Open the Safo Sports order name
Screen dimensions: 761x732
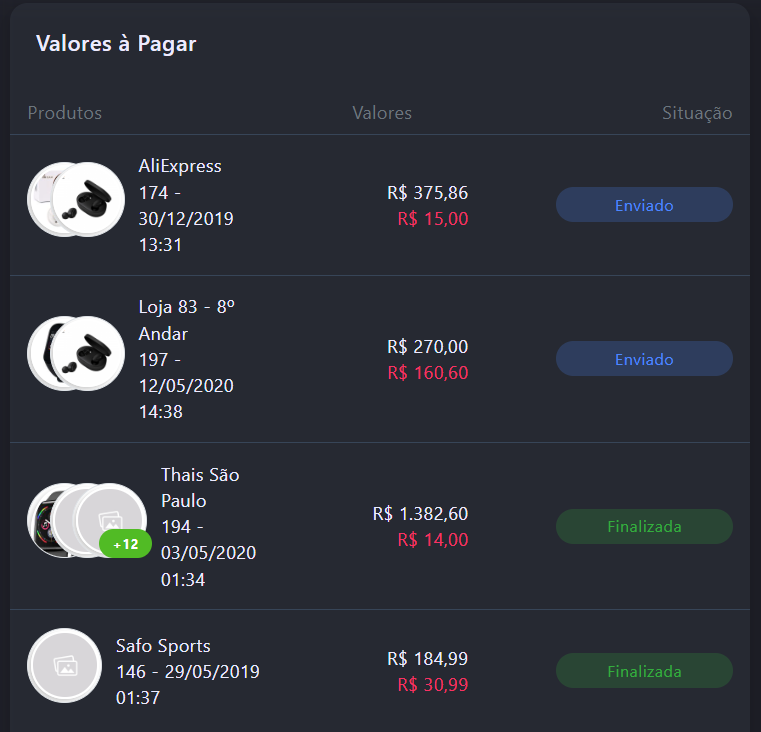tap(163, 646)
